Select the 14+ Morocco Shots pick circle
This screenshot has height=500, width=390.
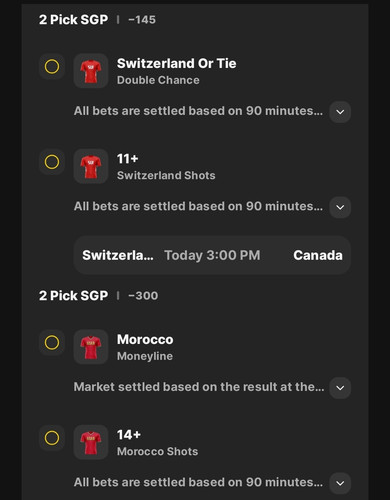point(52,438)
